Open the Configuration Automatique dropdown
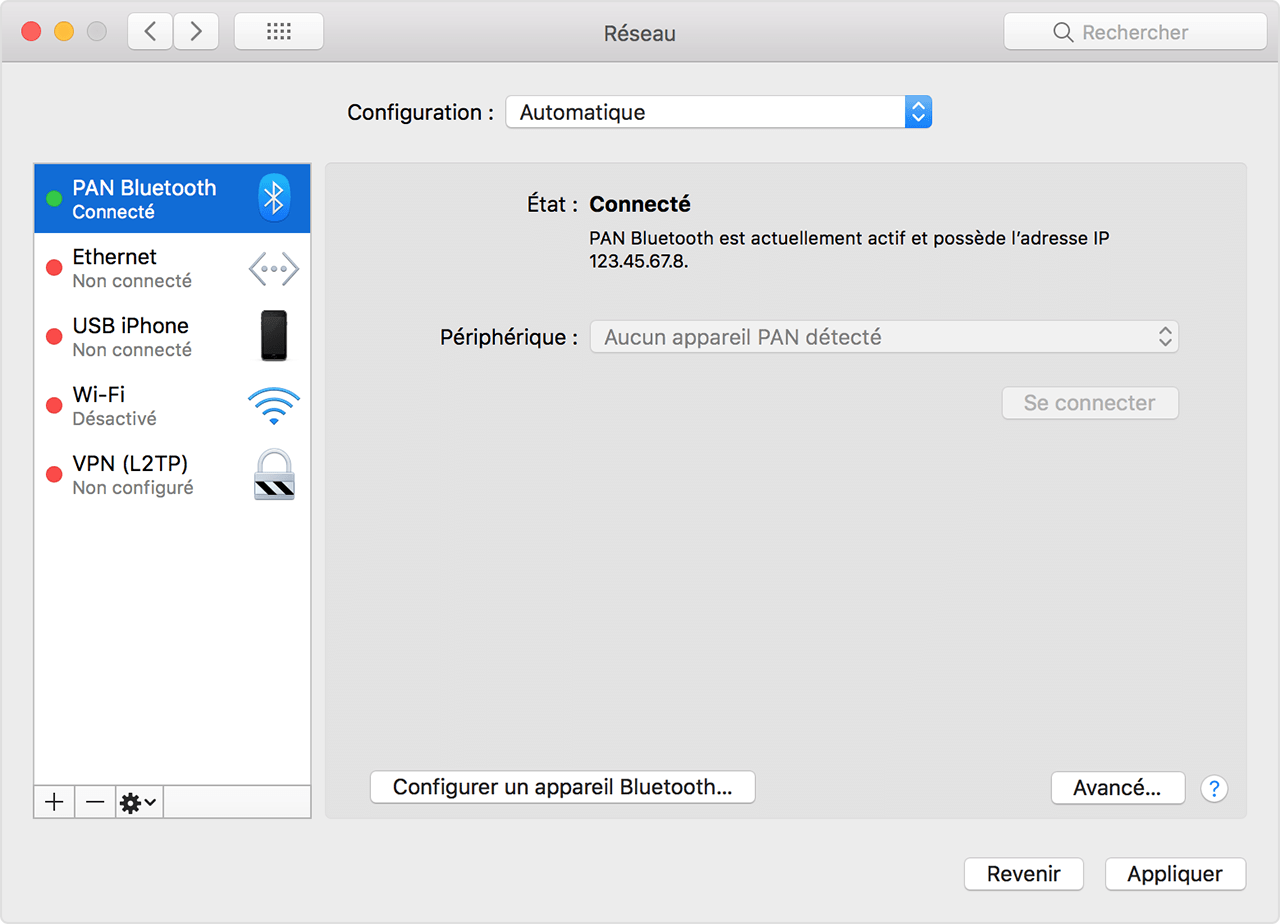 (719, 112)
